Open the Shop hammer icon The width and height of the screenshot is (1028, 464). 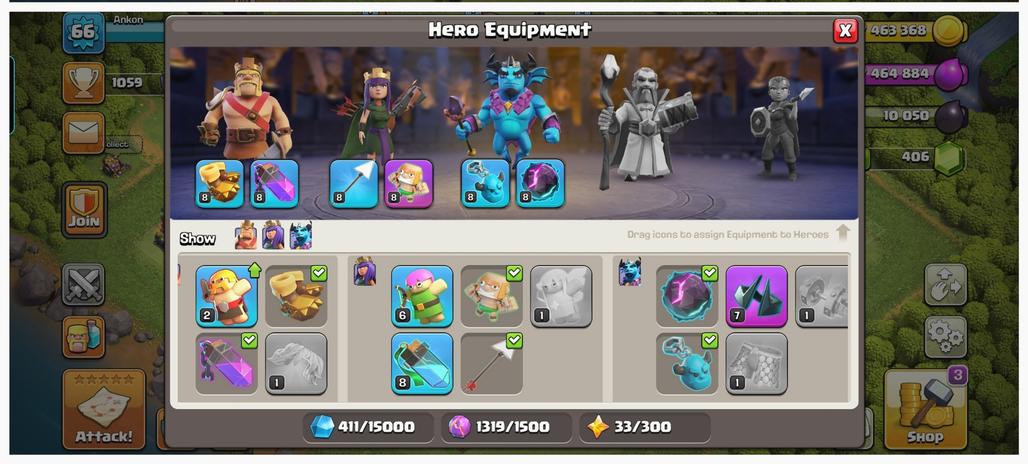pyautogui.click(x=925, y=408)
